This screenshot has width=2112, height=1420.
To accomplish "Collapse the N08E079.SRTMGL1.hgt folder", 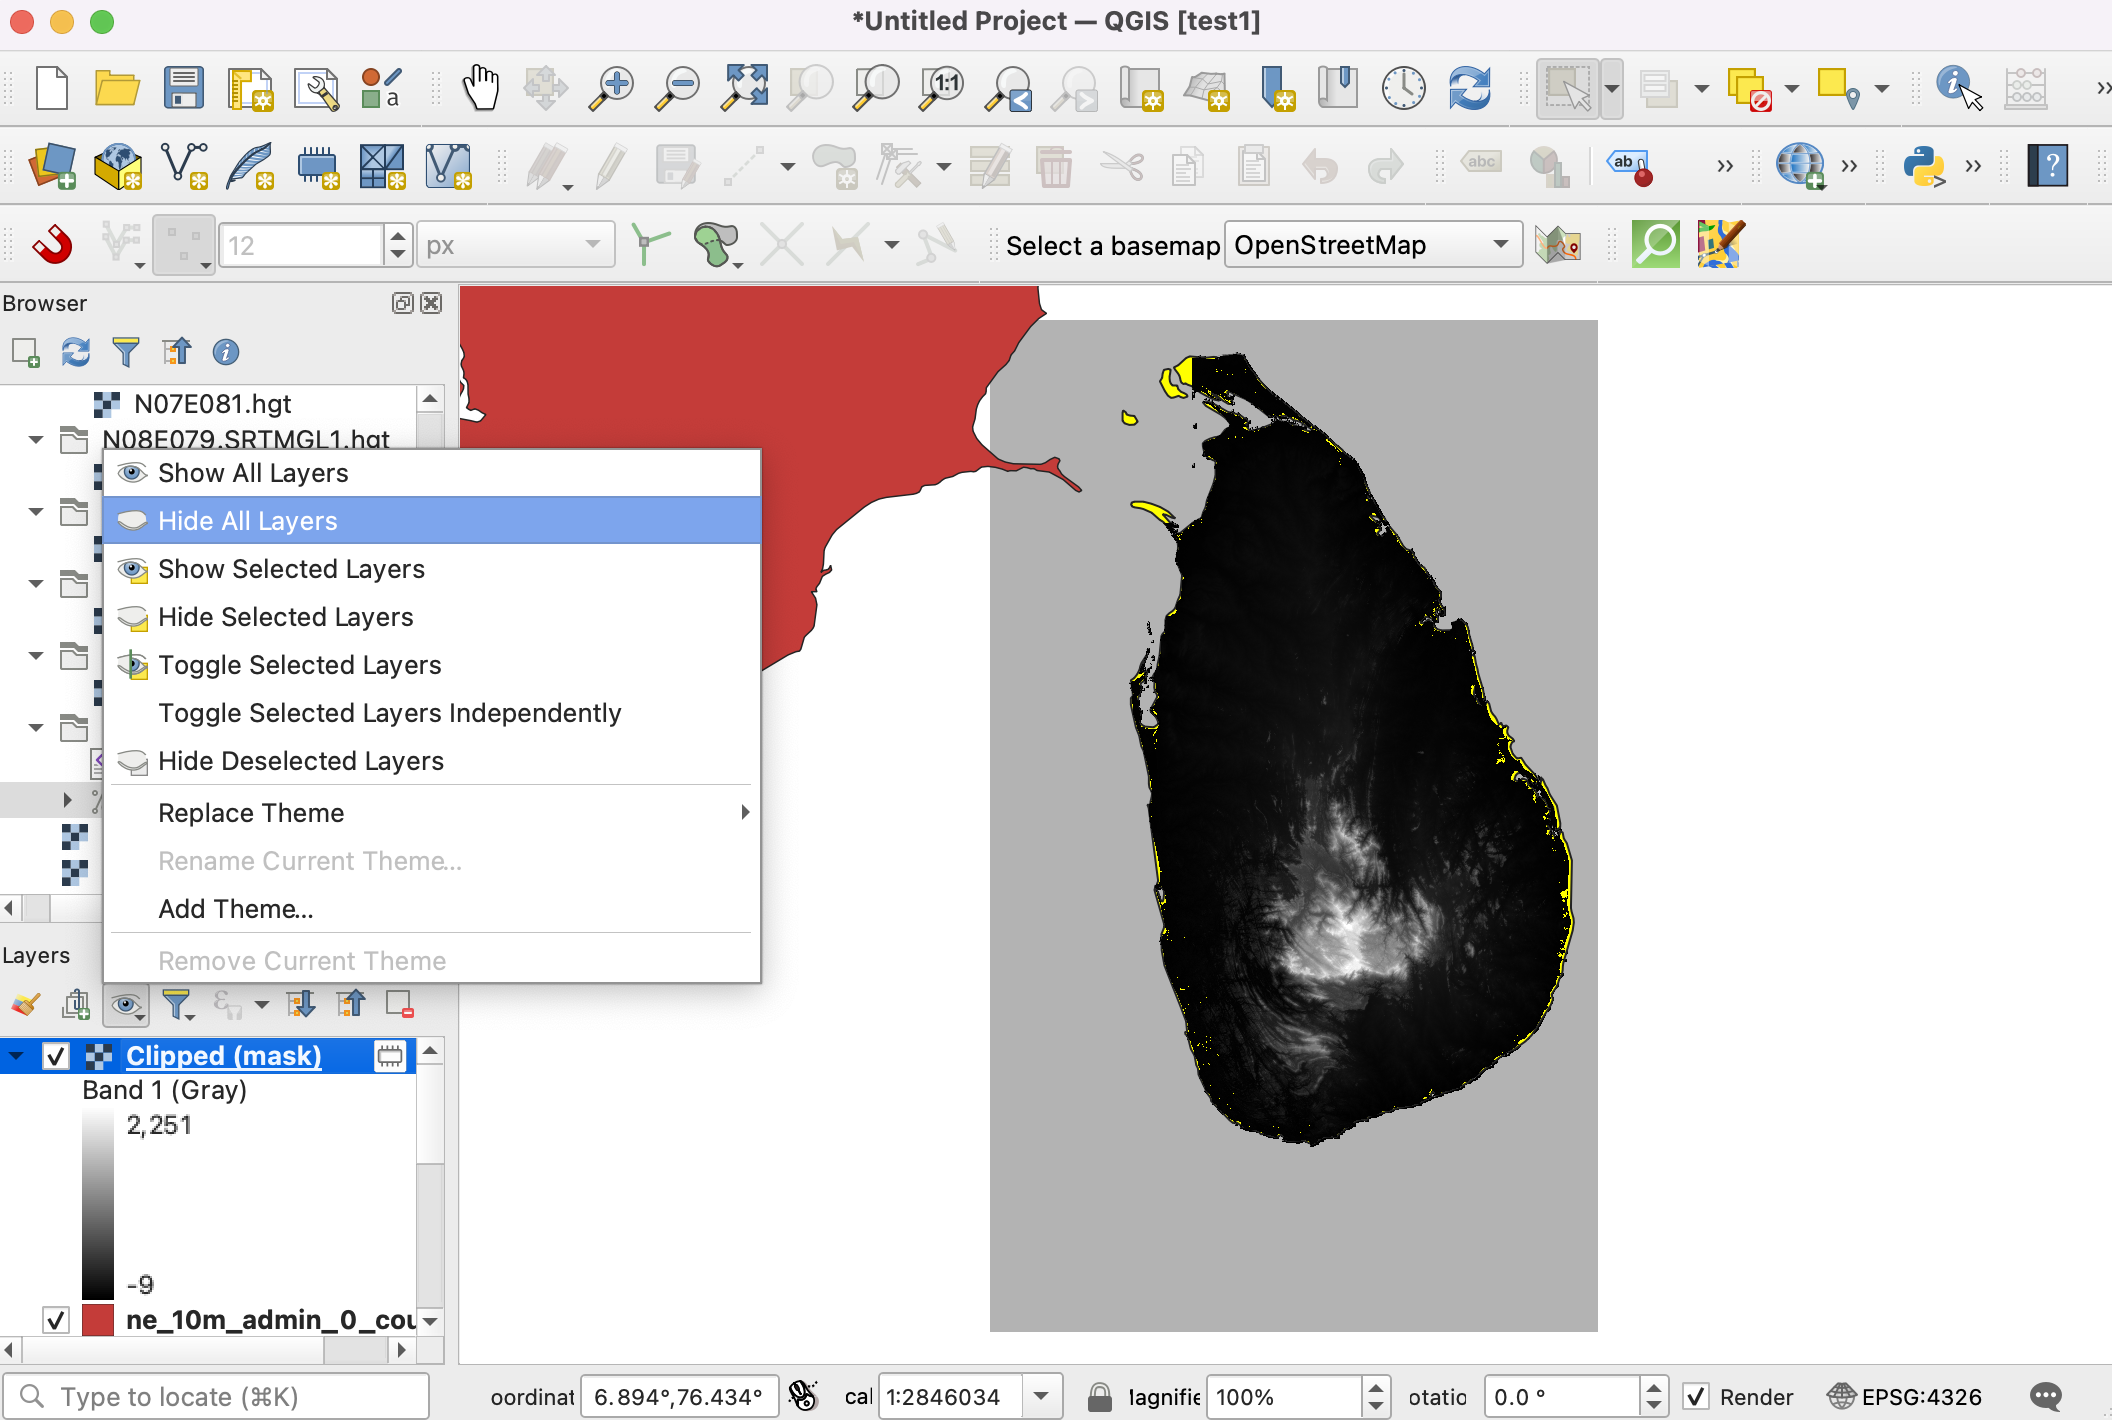I will pyautogui.click(x=36, y=439).
